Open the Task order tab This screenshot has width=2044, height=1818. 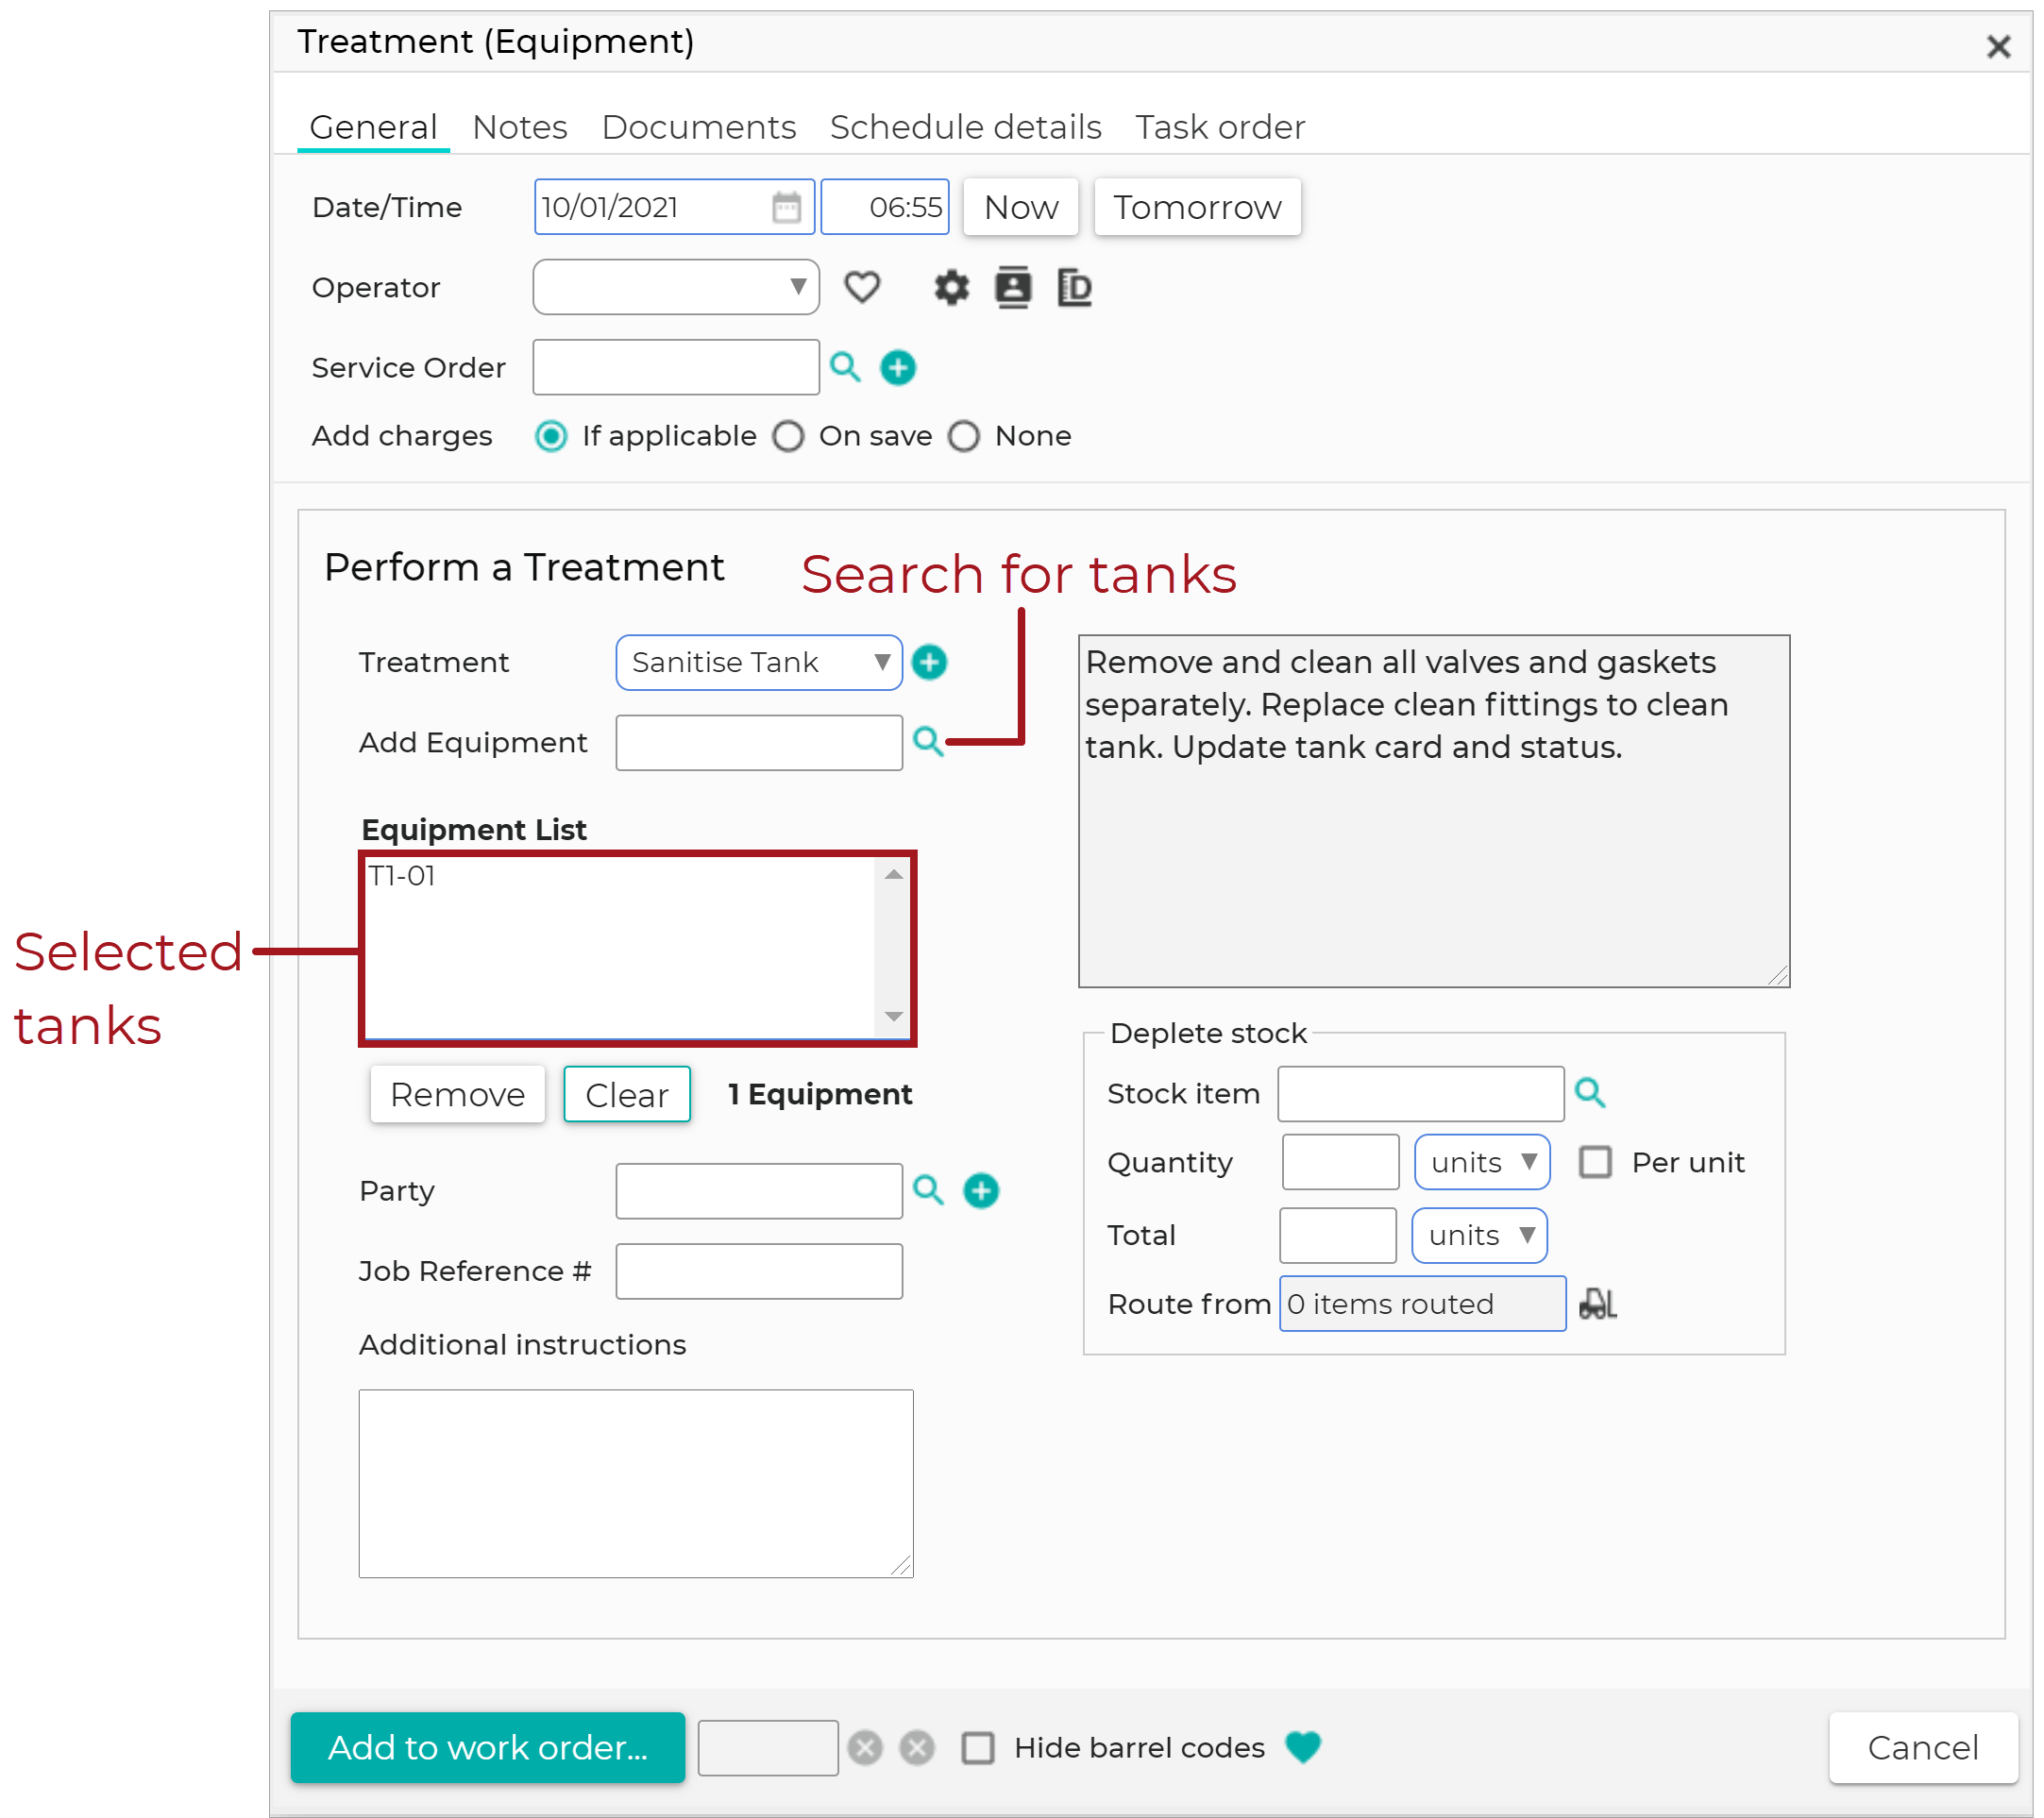tap(1220, 127)
